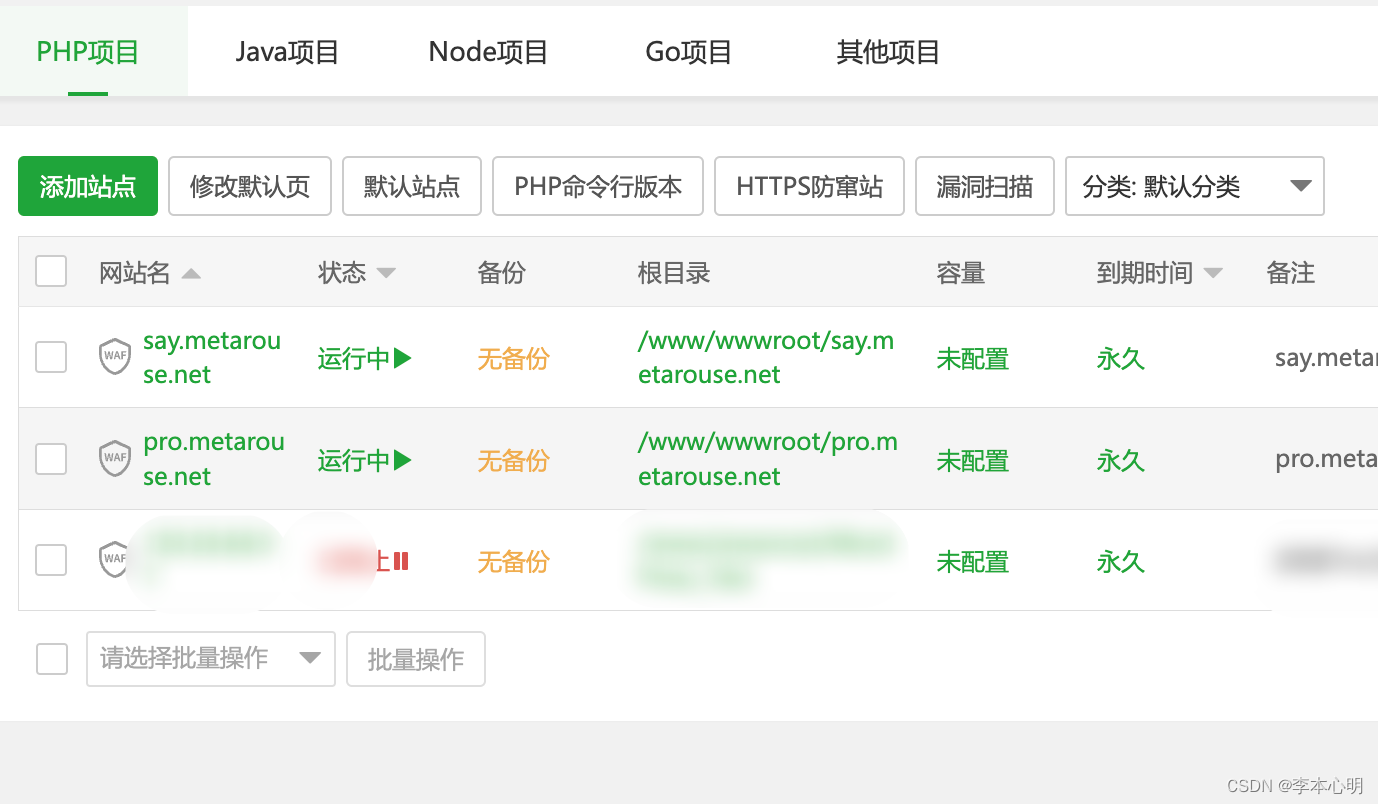Open root directory /www/wwwroot/pro.metarouse.net
Screen dimensions: 1378x804
[768, 459]
